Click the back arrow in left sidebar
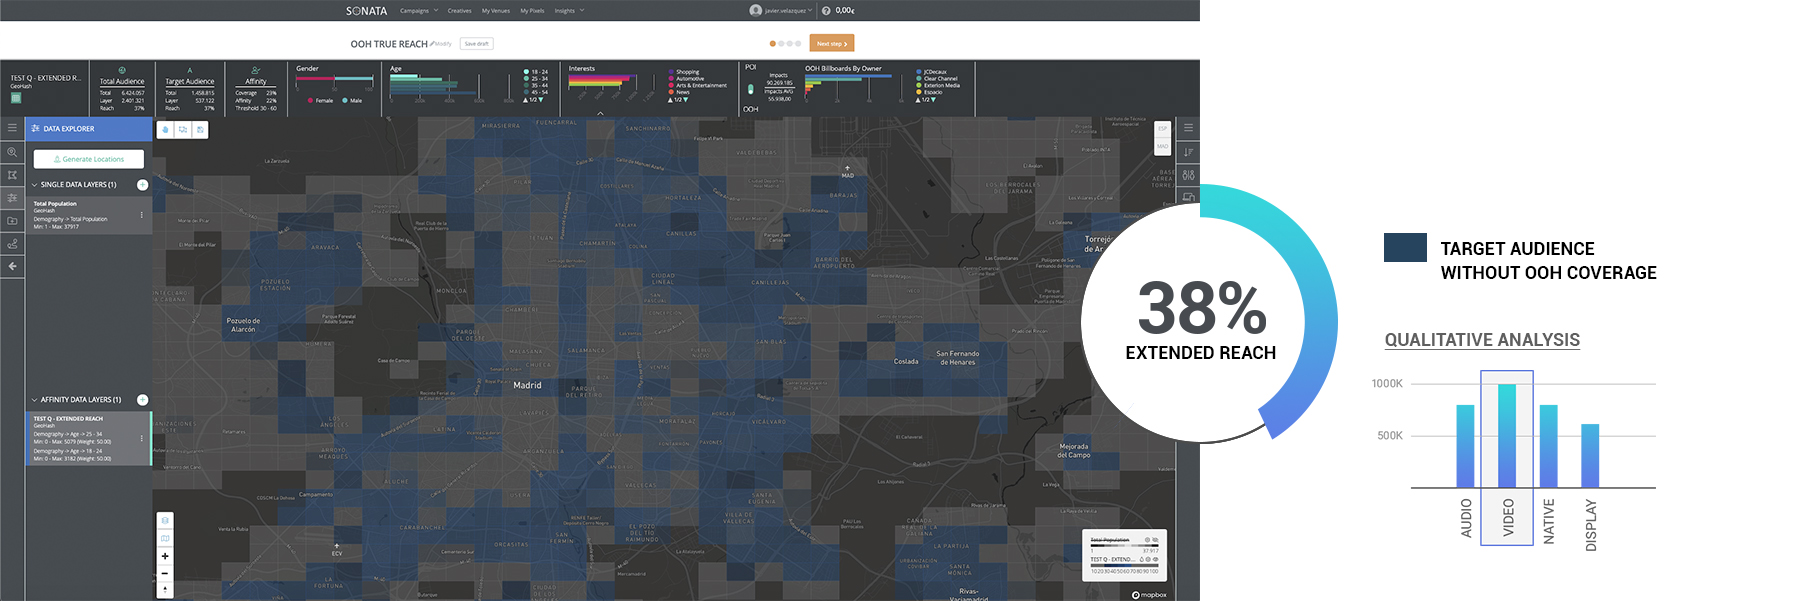1801x601 pixels. point(12,266)
